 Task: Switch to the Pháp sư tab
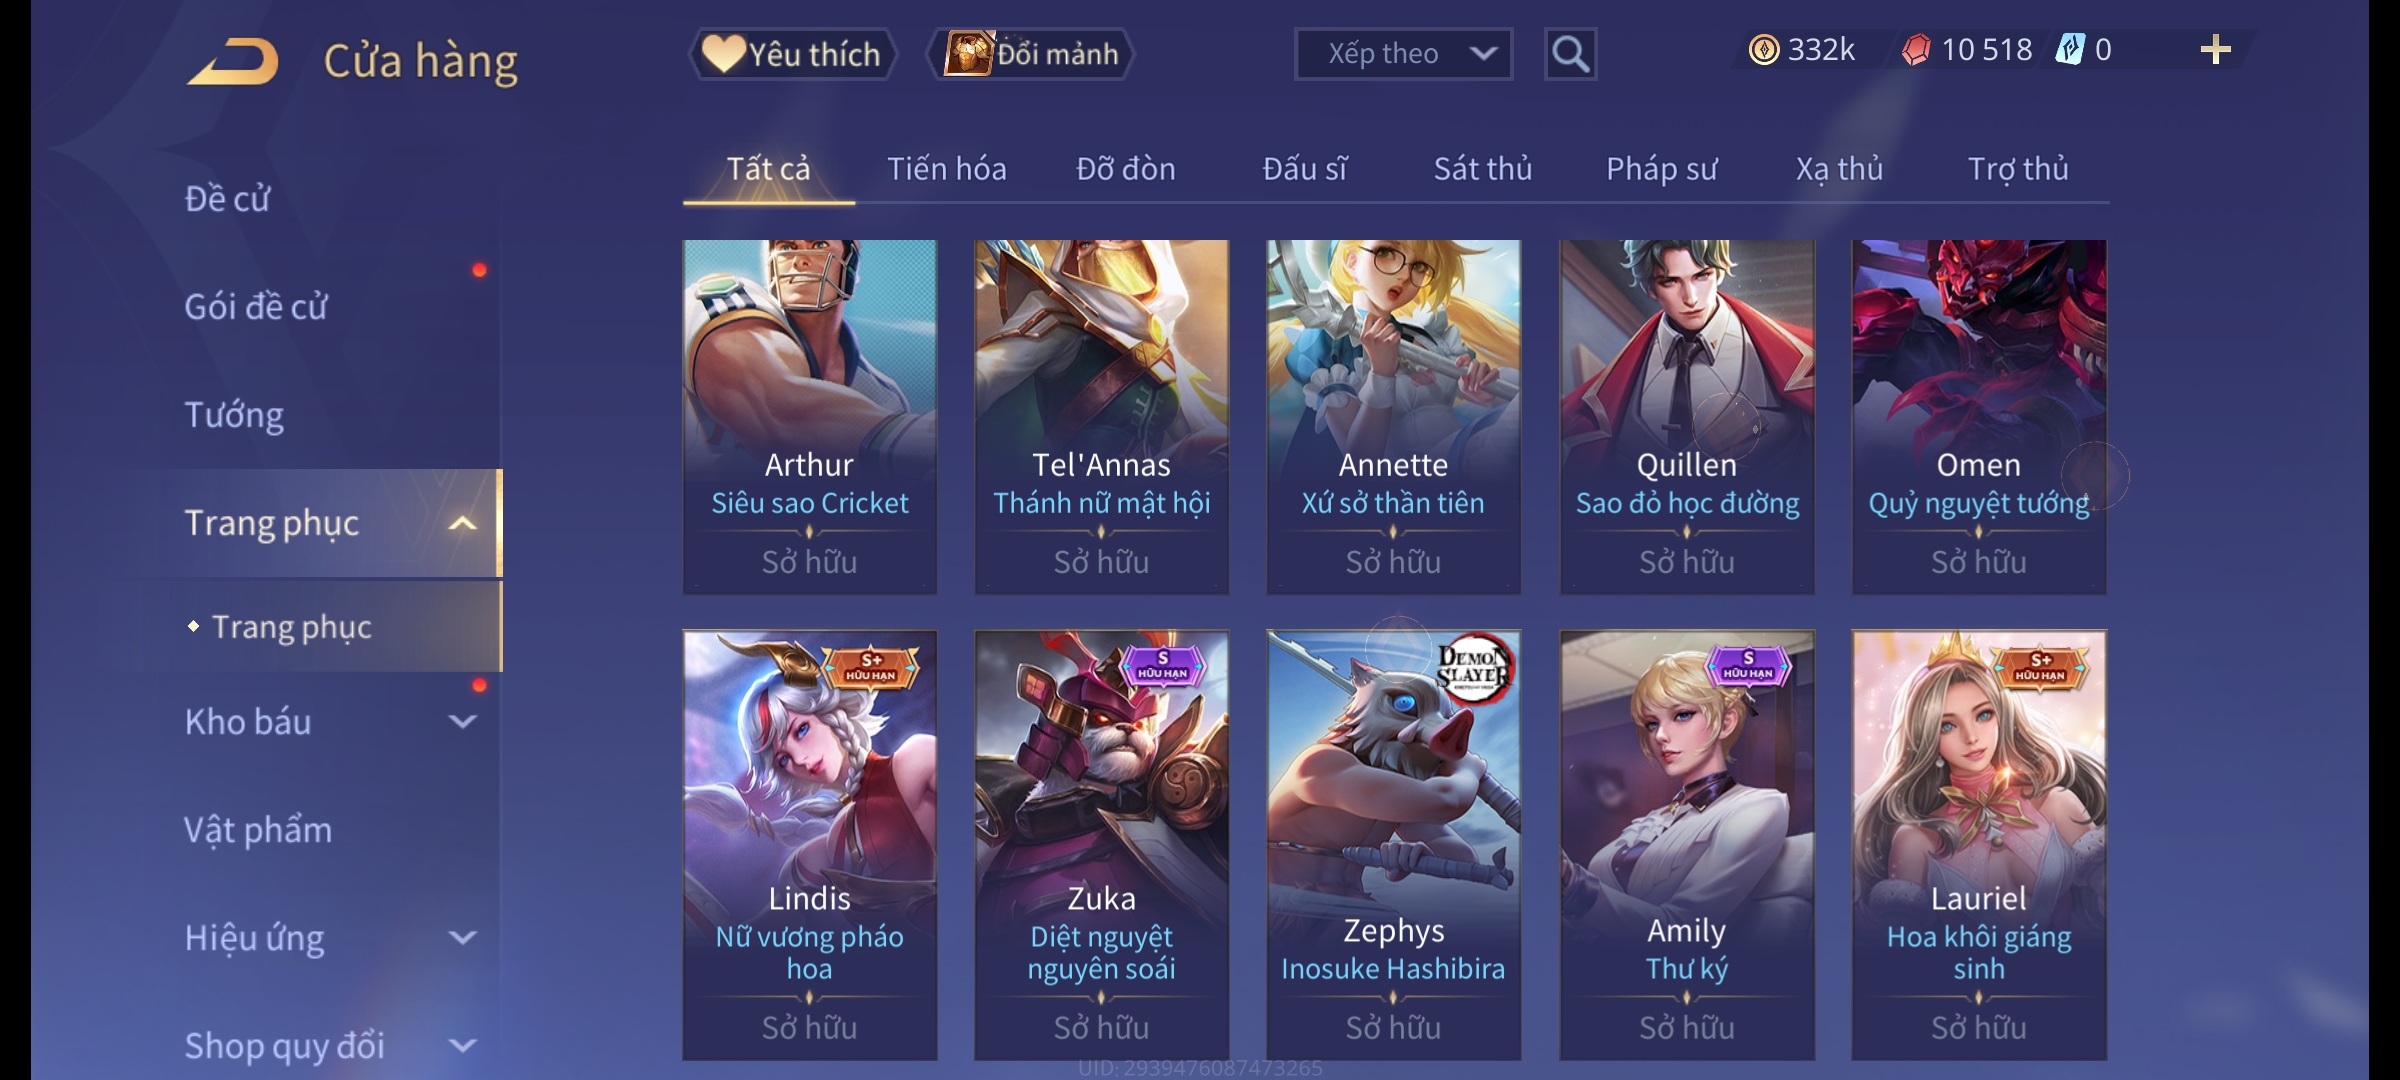point(1661,169)
